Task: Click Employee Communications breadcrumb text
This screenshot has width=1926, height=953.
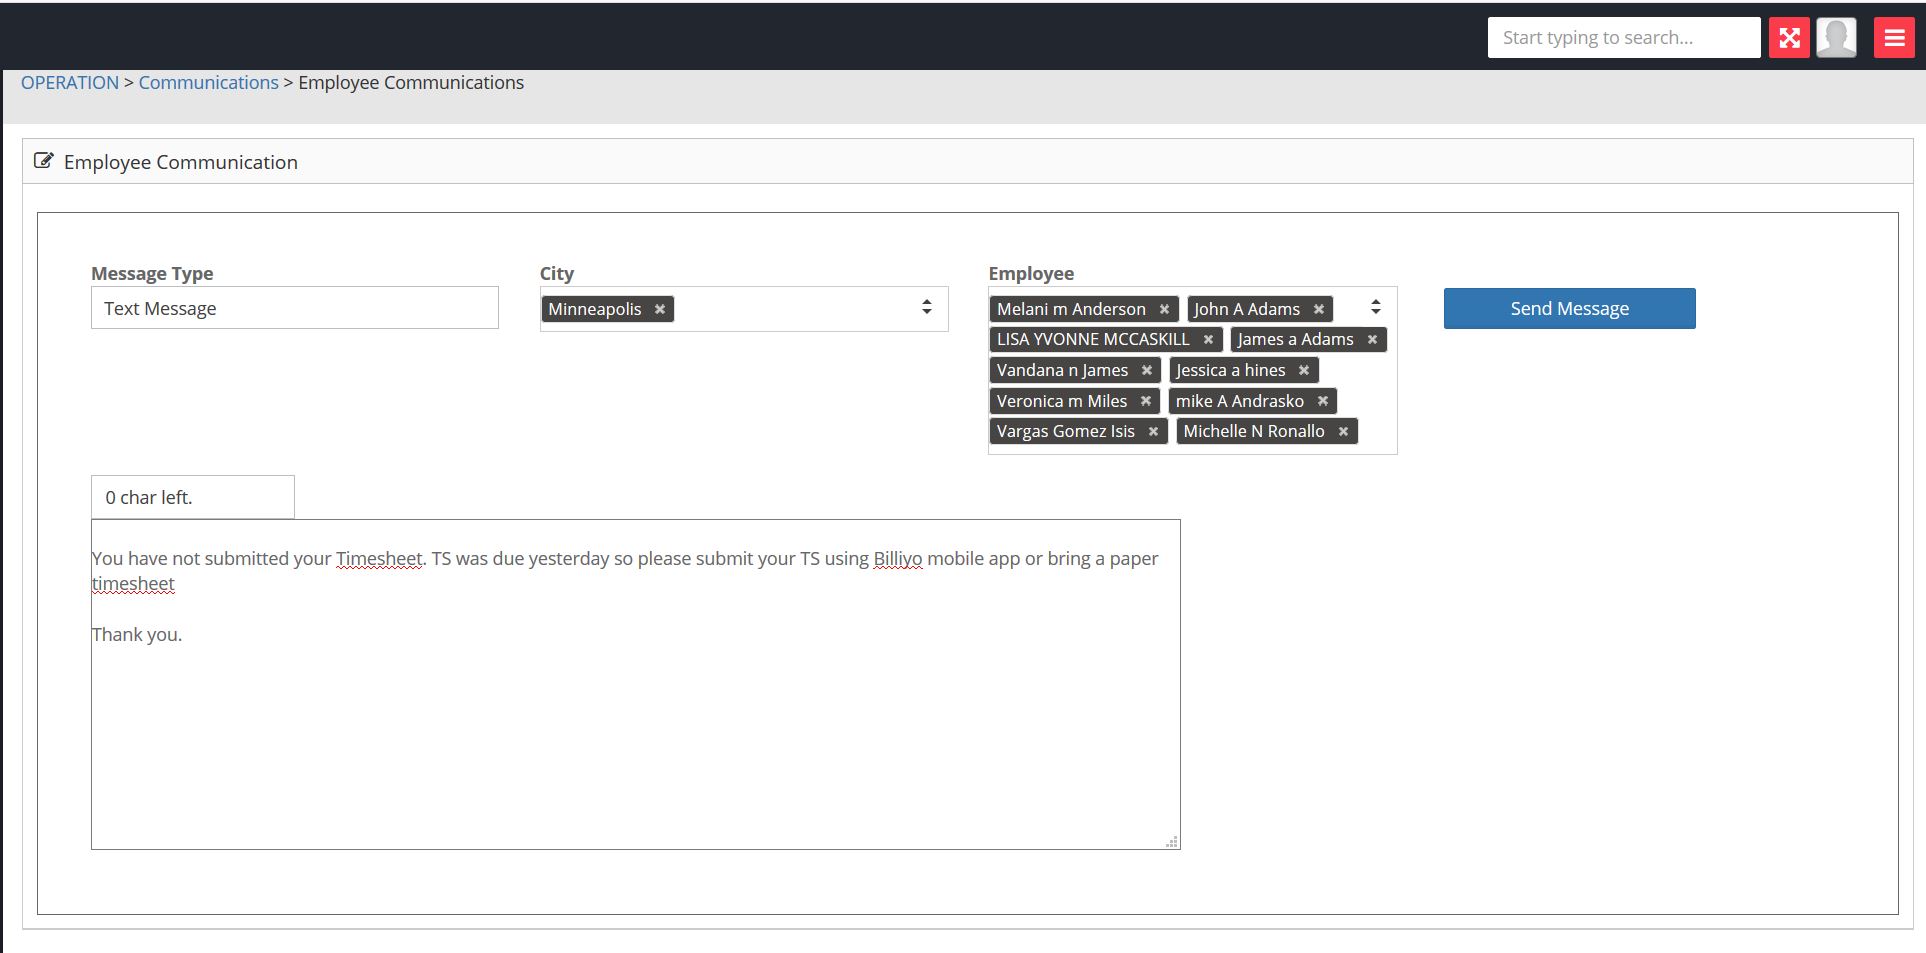Action: pyautogui.click(x=411, y=83)
